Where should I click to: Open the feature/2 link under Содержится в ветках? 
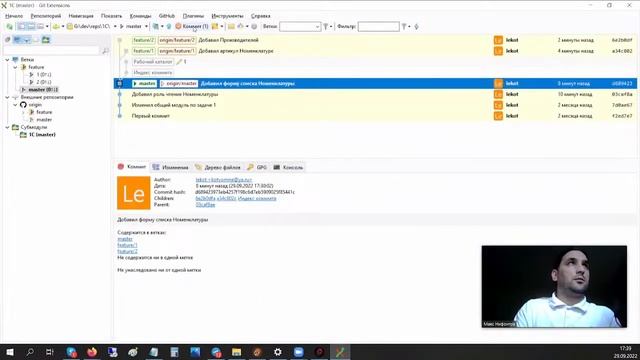tap(127, 251)
